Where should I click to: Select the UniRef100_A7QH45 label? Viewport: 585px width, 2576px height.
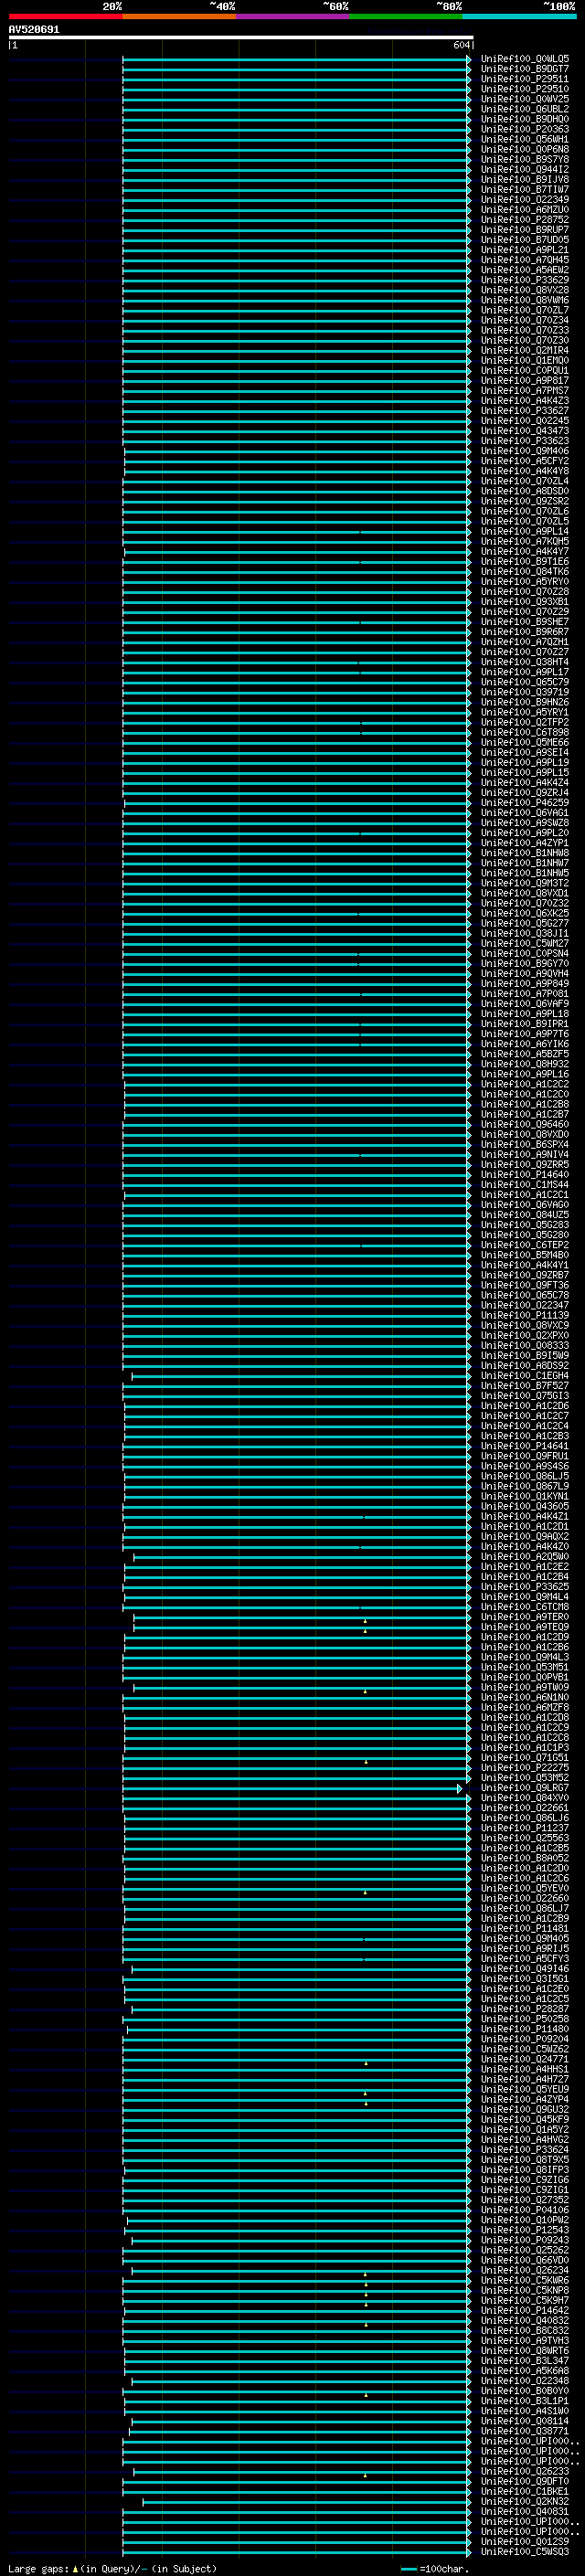(525, 260)
